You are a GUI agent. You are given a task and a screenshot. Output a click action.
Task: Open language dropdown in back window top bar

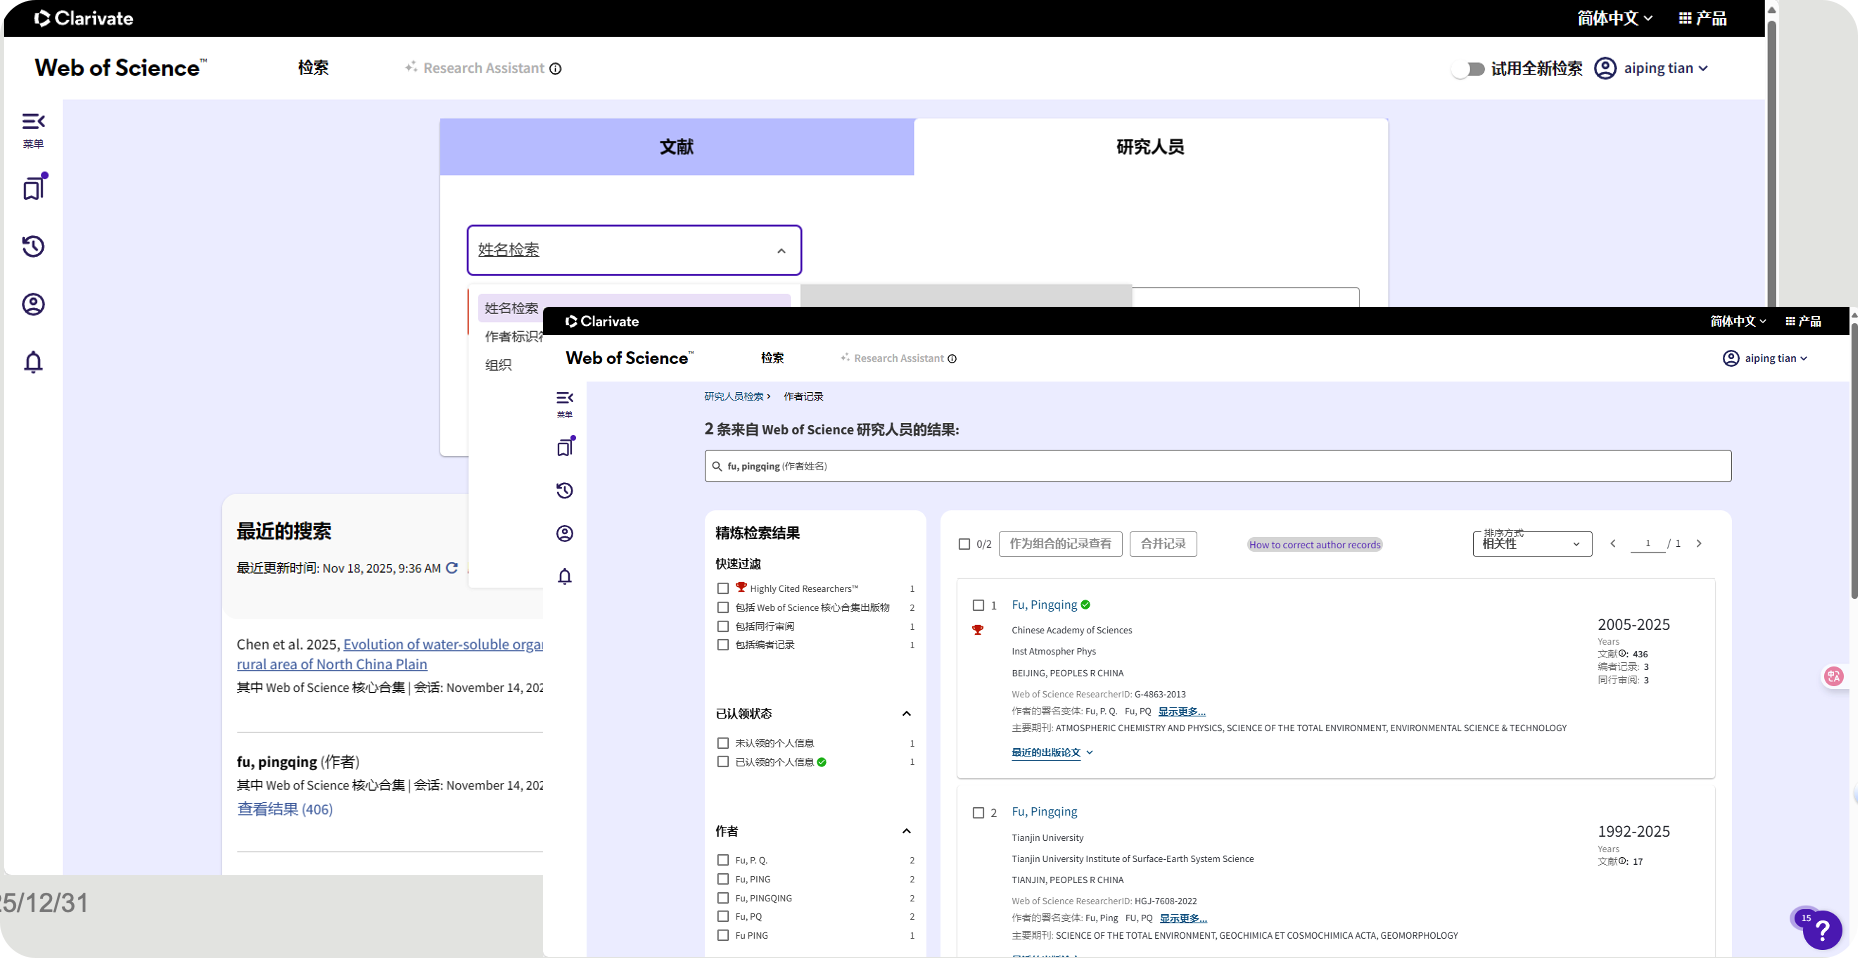coord(1614,18)
